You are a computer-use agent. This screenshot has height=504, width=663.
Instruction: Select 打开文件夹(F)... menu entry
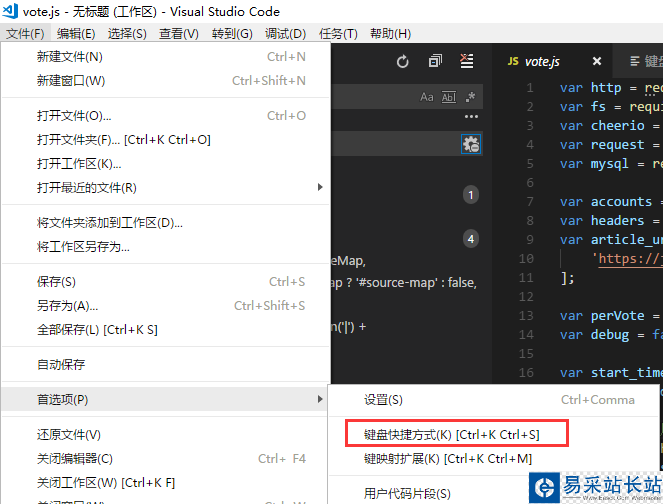(165, 140)
